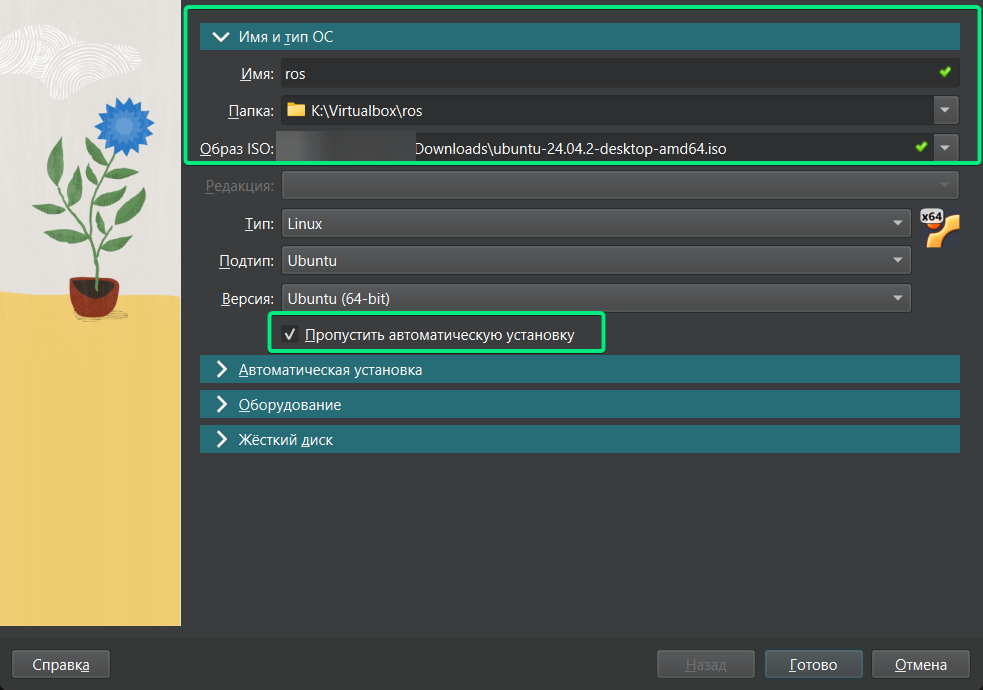The image size is (983, 690).
Task: Click the Подтип label
Action: (x=246, y=261)
